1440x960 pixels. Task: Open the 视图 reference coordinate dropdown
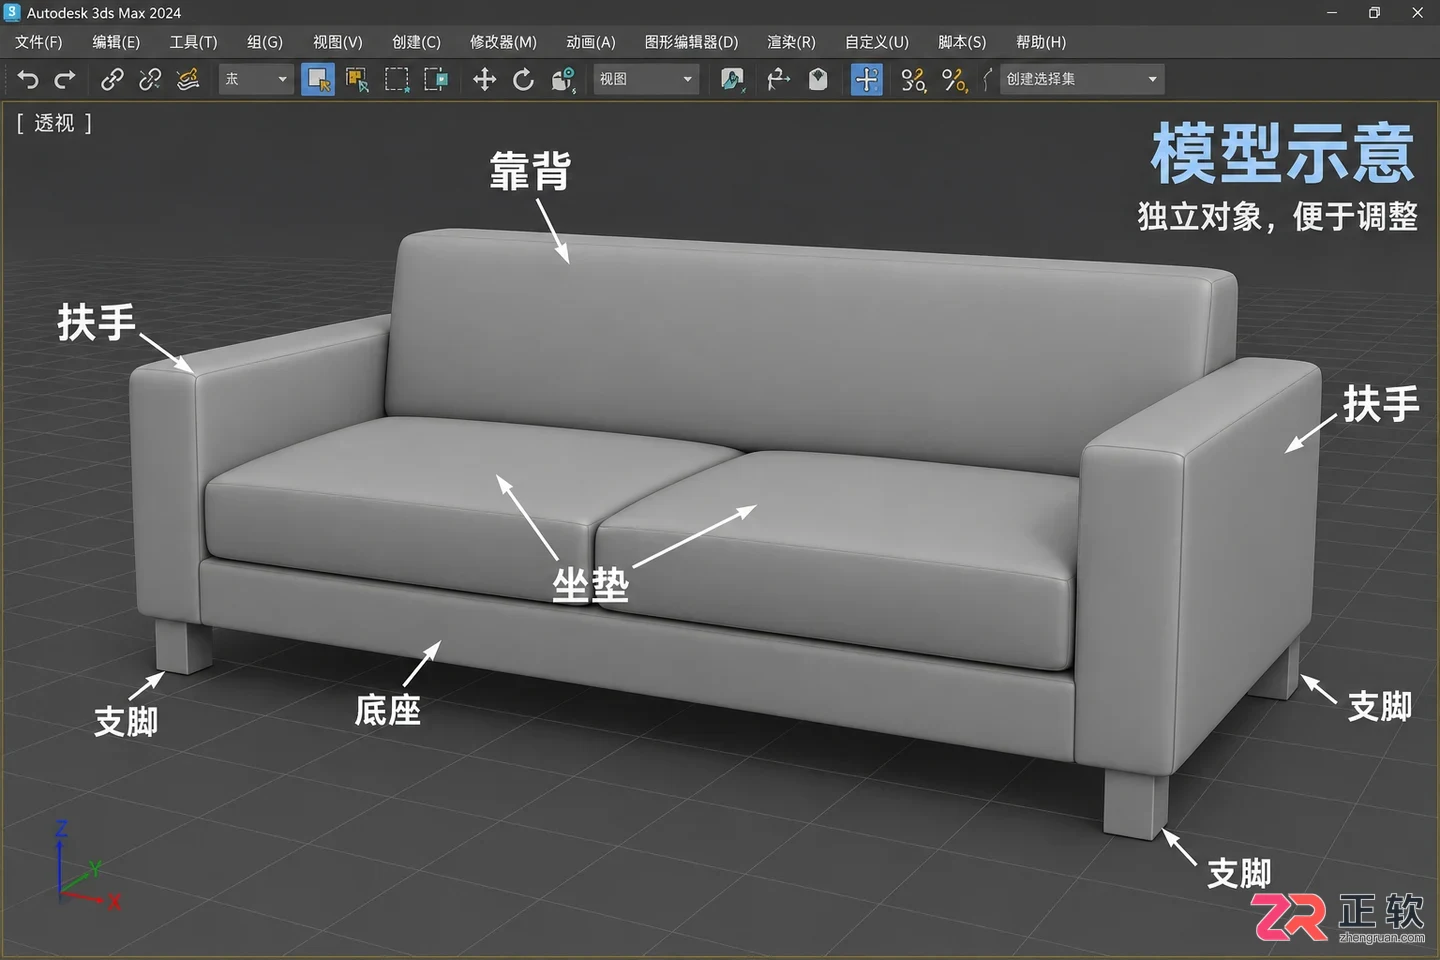645,79
